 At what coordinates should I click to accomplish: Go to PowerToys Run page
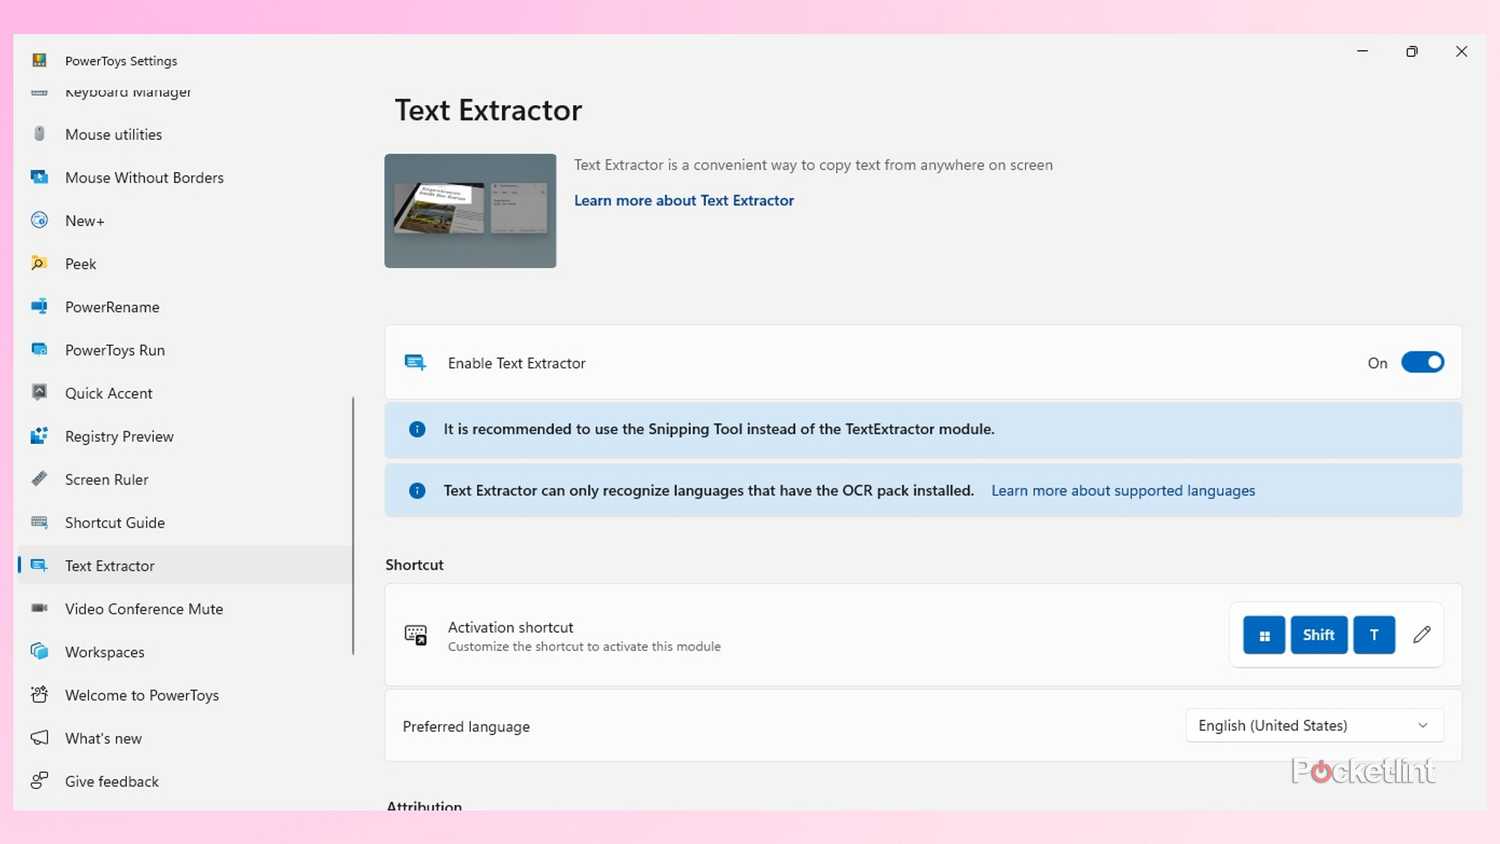[185, 350]
